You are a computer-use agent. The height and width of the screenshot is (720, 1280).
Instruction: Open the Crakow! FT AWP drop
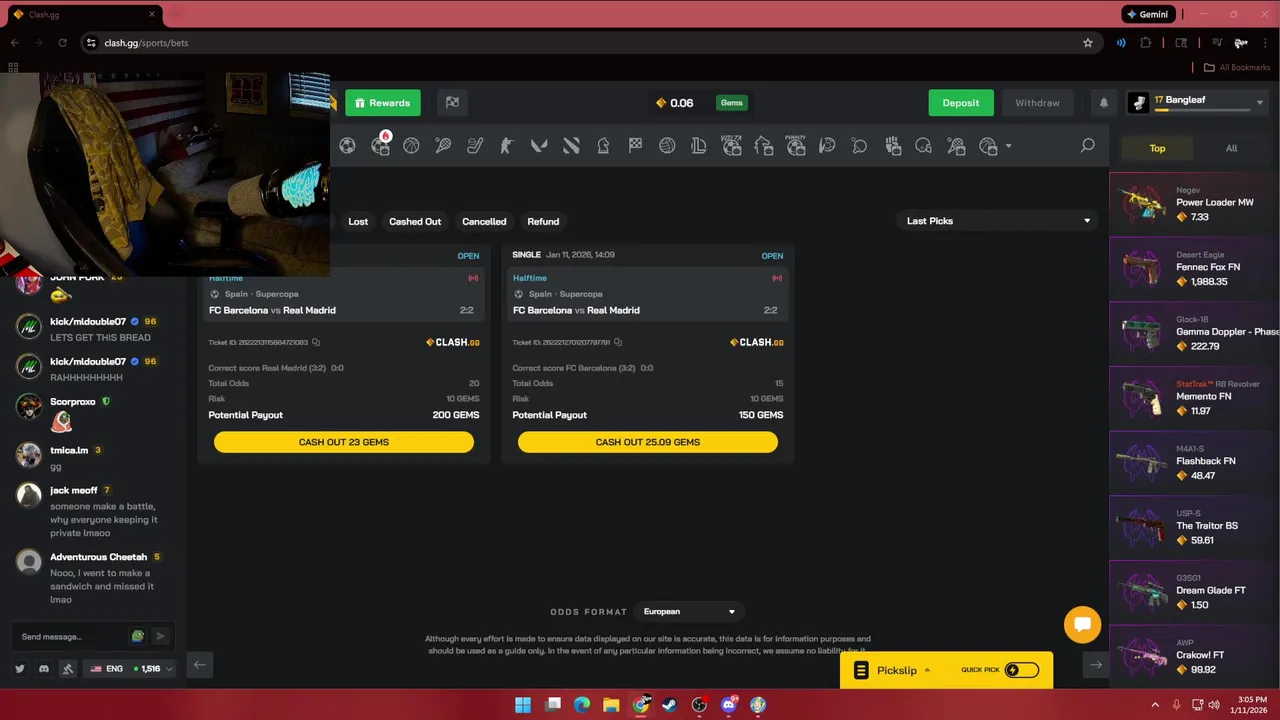pos(1195,657)
